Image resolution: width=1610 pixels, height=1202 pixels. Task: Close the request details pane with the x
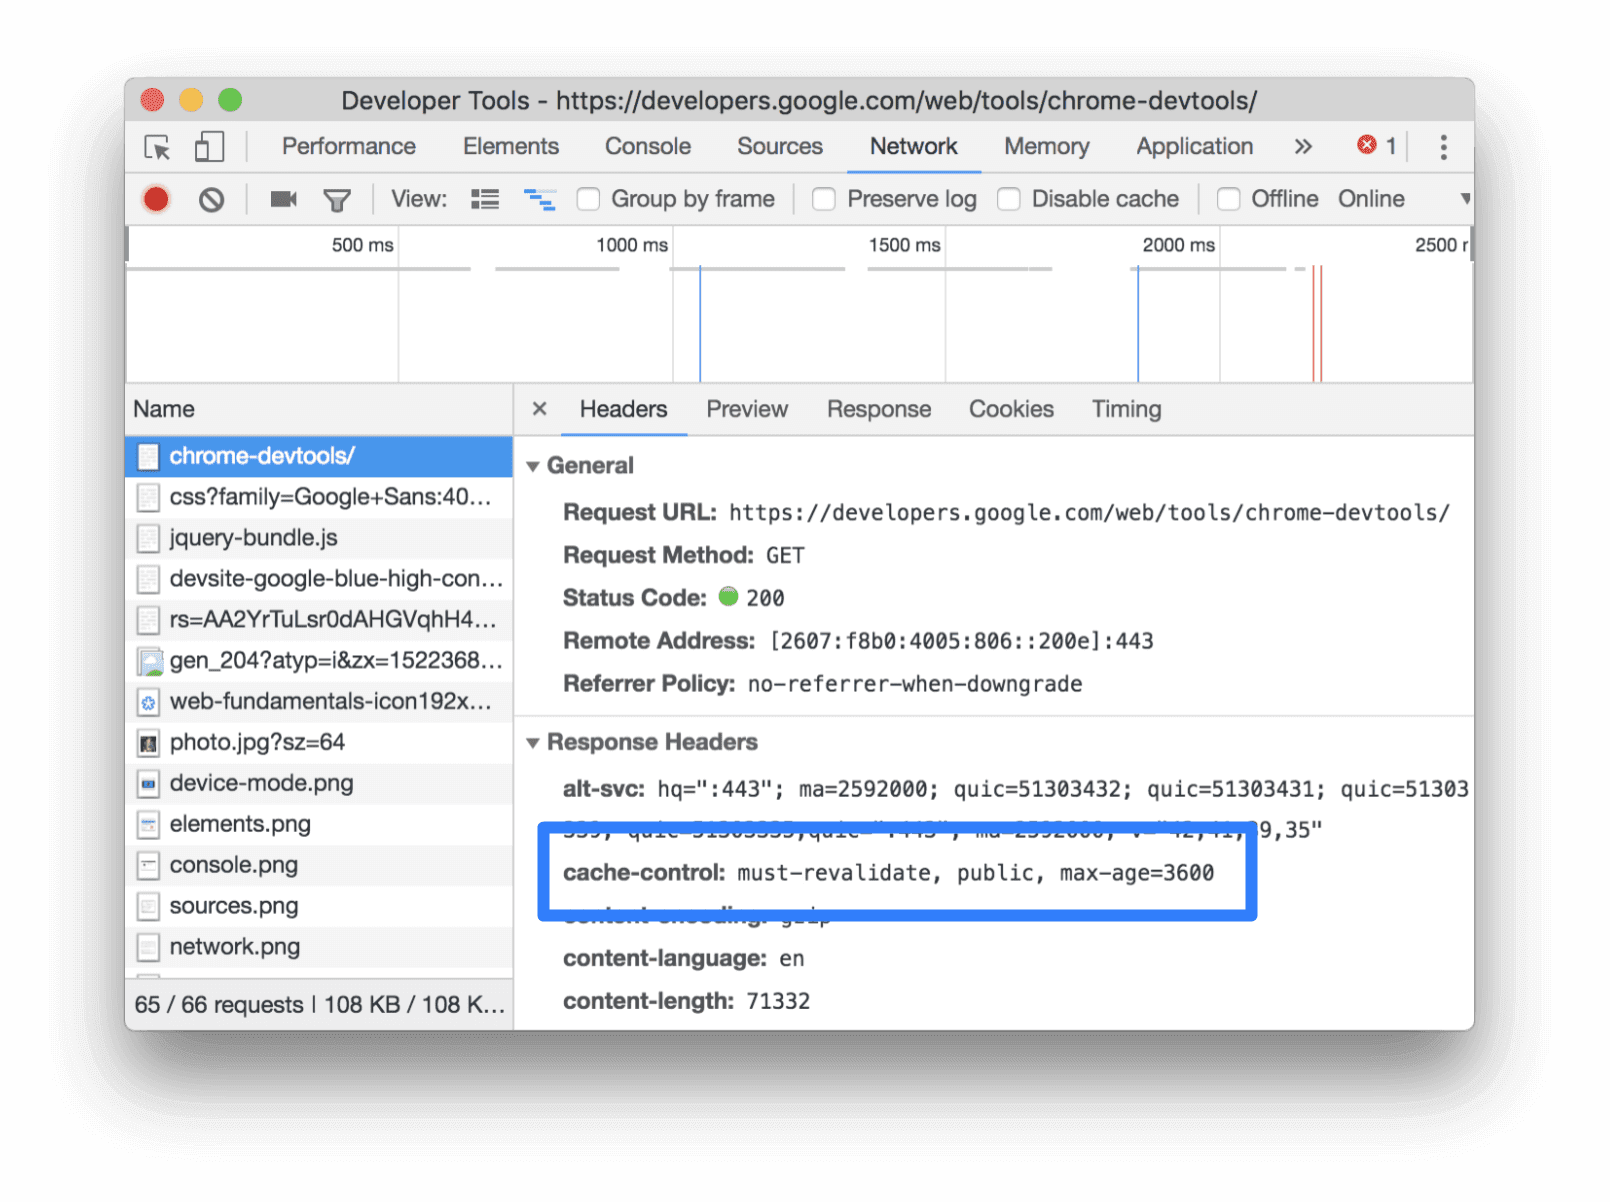pyautogui.click(x=539, y=409)
